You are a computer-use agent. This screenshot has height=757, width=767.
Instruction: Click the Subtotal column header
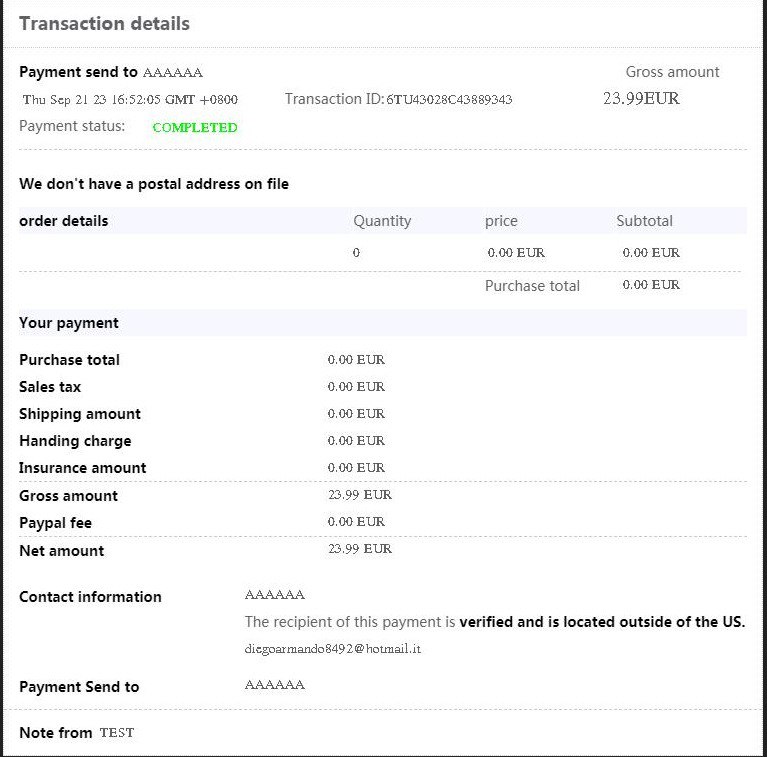pyautogui.click(x=644, y=221)
